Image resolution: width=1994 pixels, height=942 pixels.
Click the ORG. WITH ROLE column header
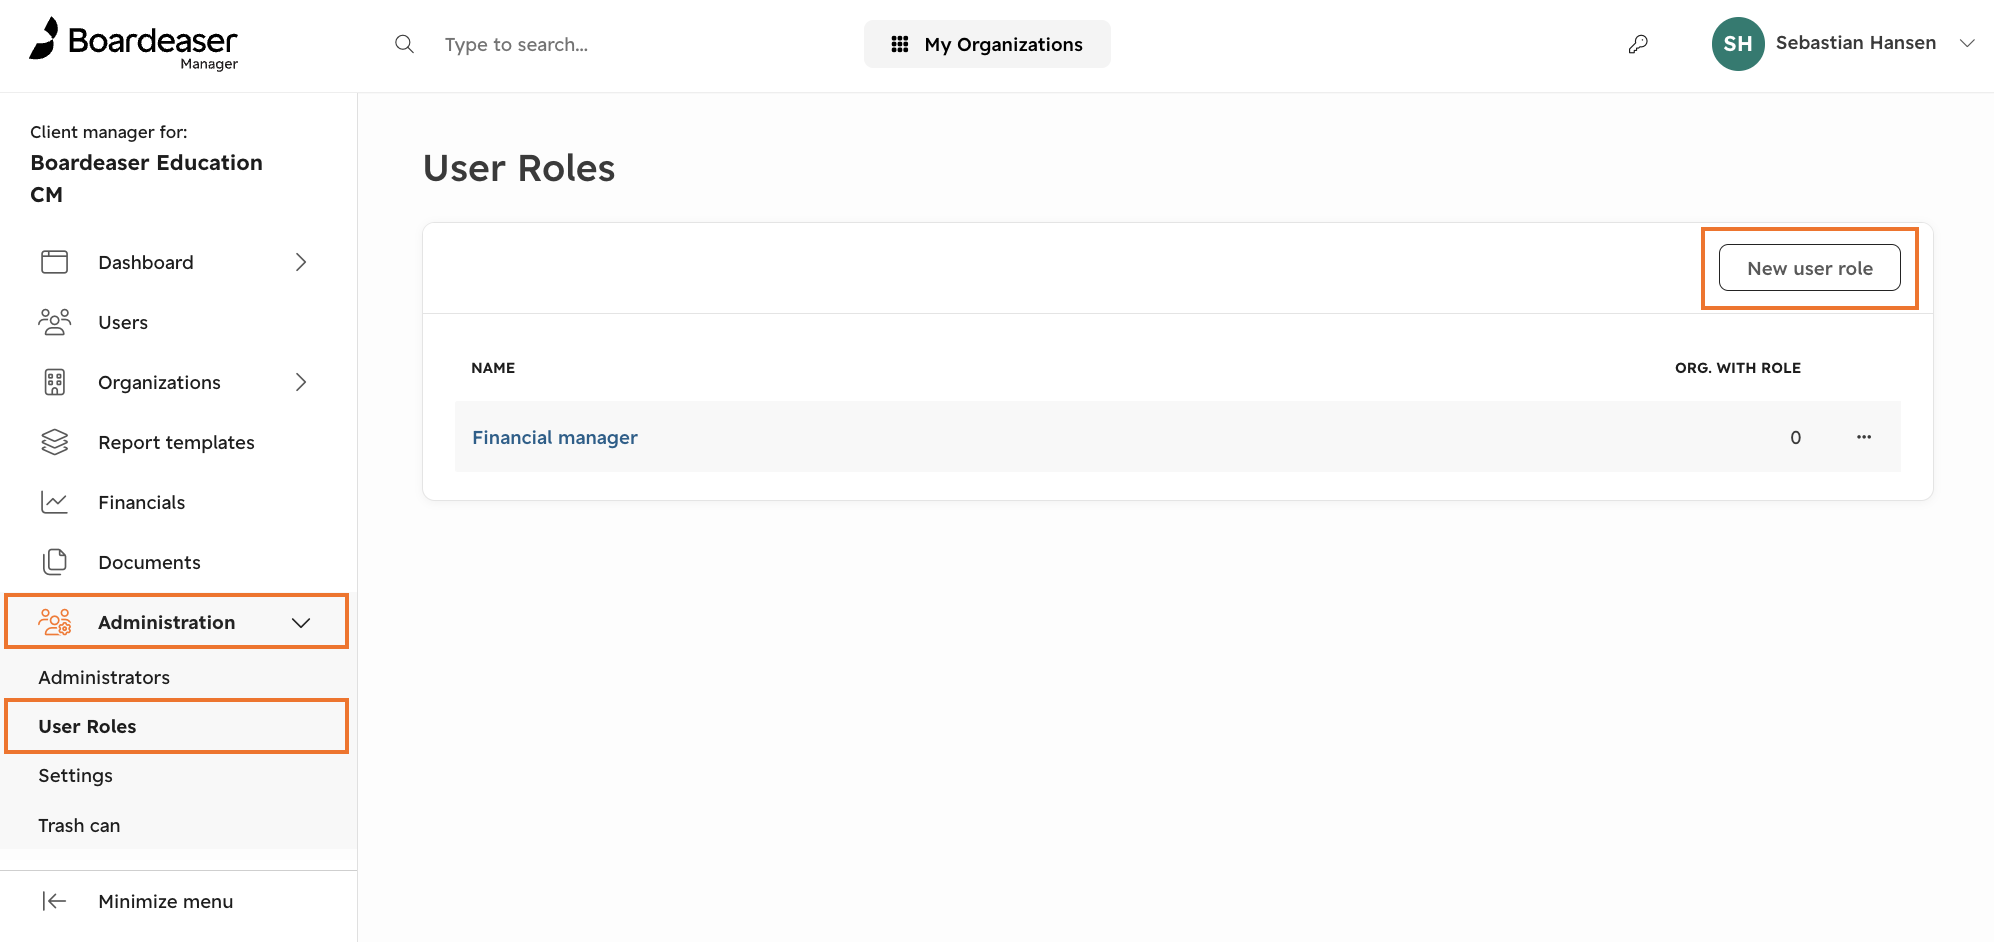tap(1738, 368)
